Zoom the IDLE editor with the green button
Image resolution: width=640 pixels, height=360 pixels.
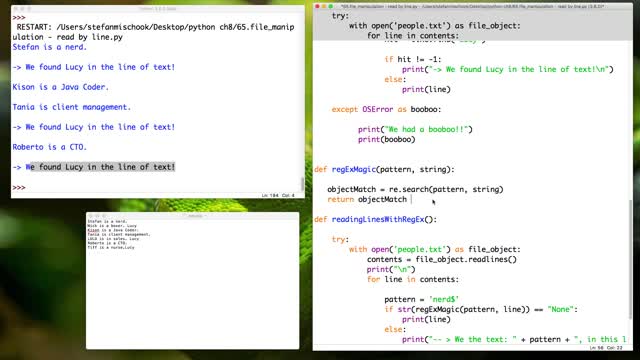[331, 7]
